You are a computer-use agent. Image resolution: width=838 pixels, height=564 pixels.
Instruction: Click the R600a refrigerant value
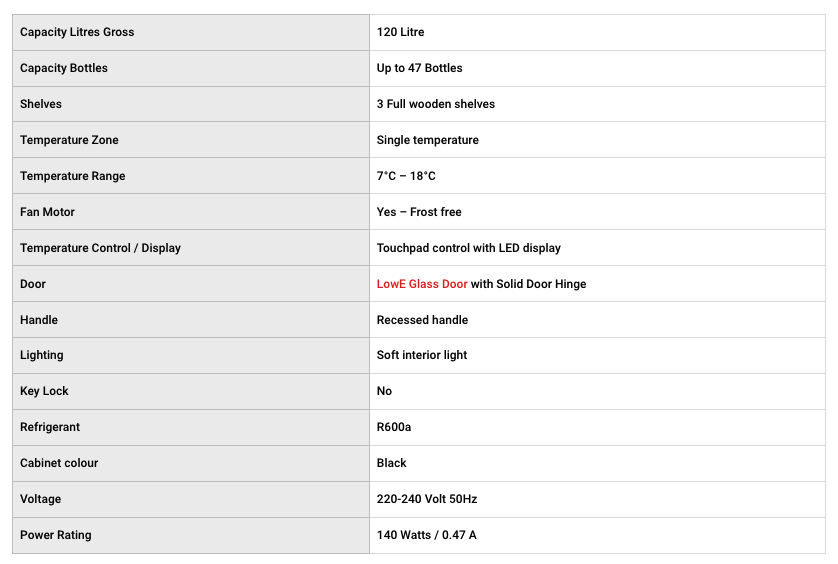tap(394, 427)
